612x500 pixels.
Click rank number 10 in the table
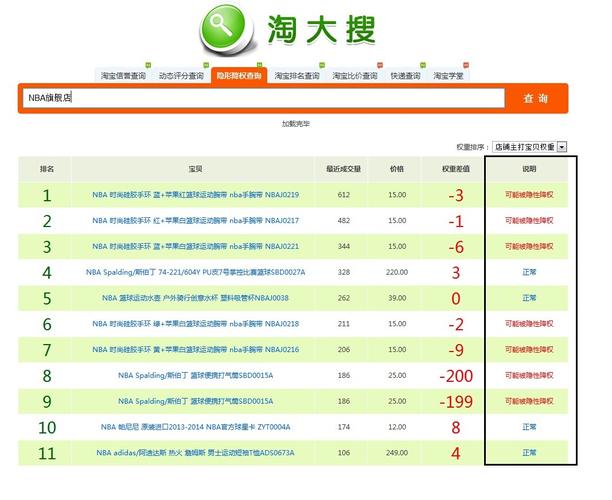(x=47, y=428)
